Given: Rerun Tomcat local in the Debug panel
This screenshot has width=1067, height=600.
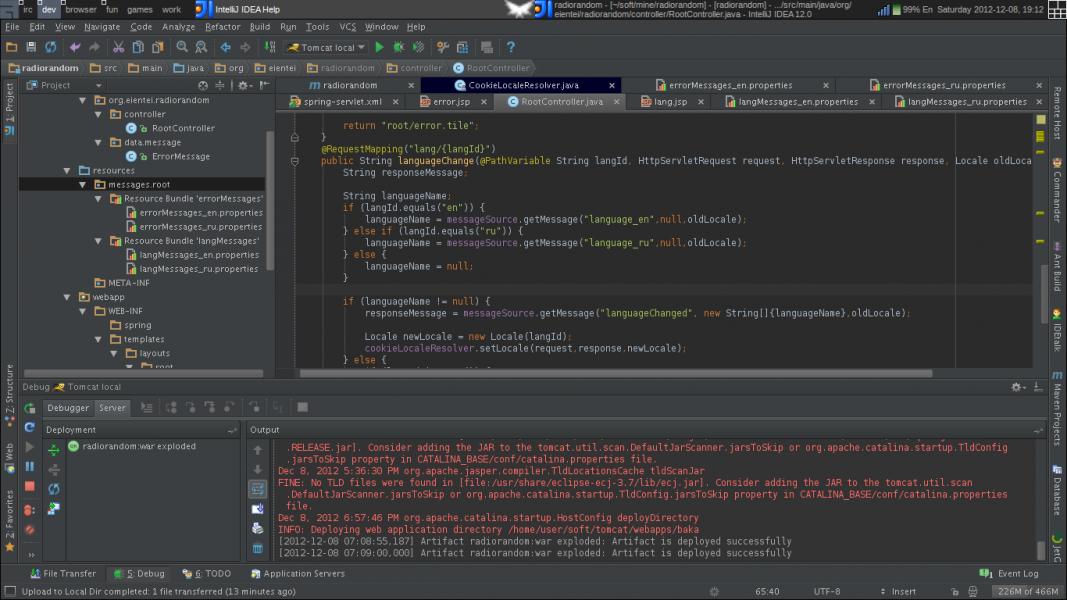Looking at the screenshot, I should [x=30, y=408].
